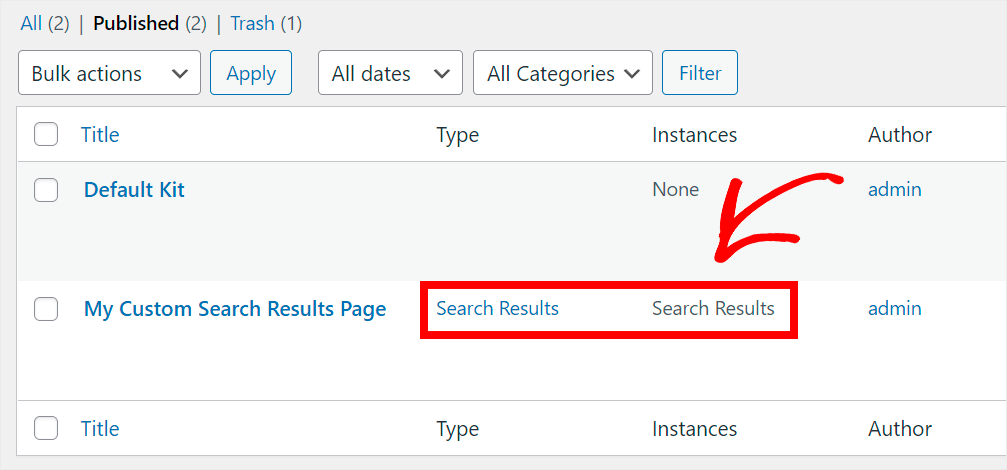Tick the select-all checkbox in the footer
This screenshot has height=470, width=1007.
pyautogui.click(x=46, y=429)
